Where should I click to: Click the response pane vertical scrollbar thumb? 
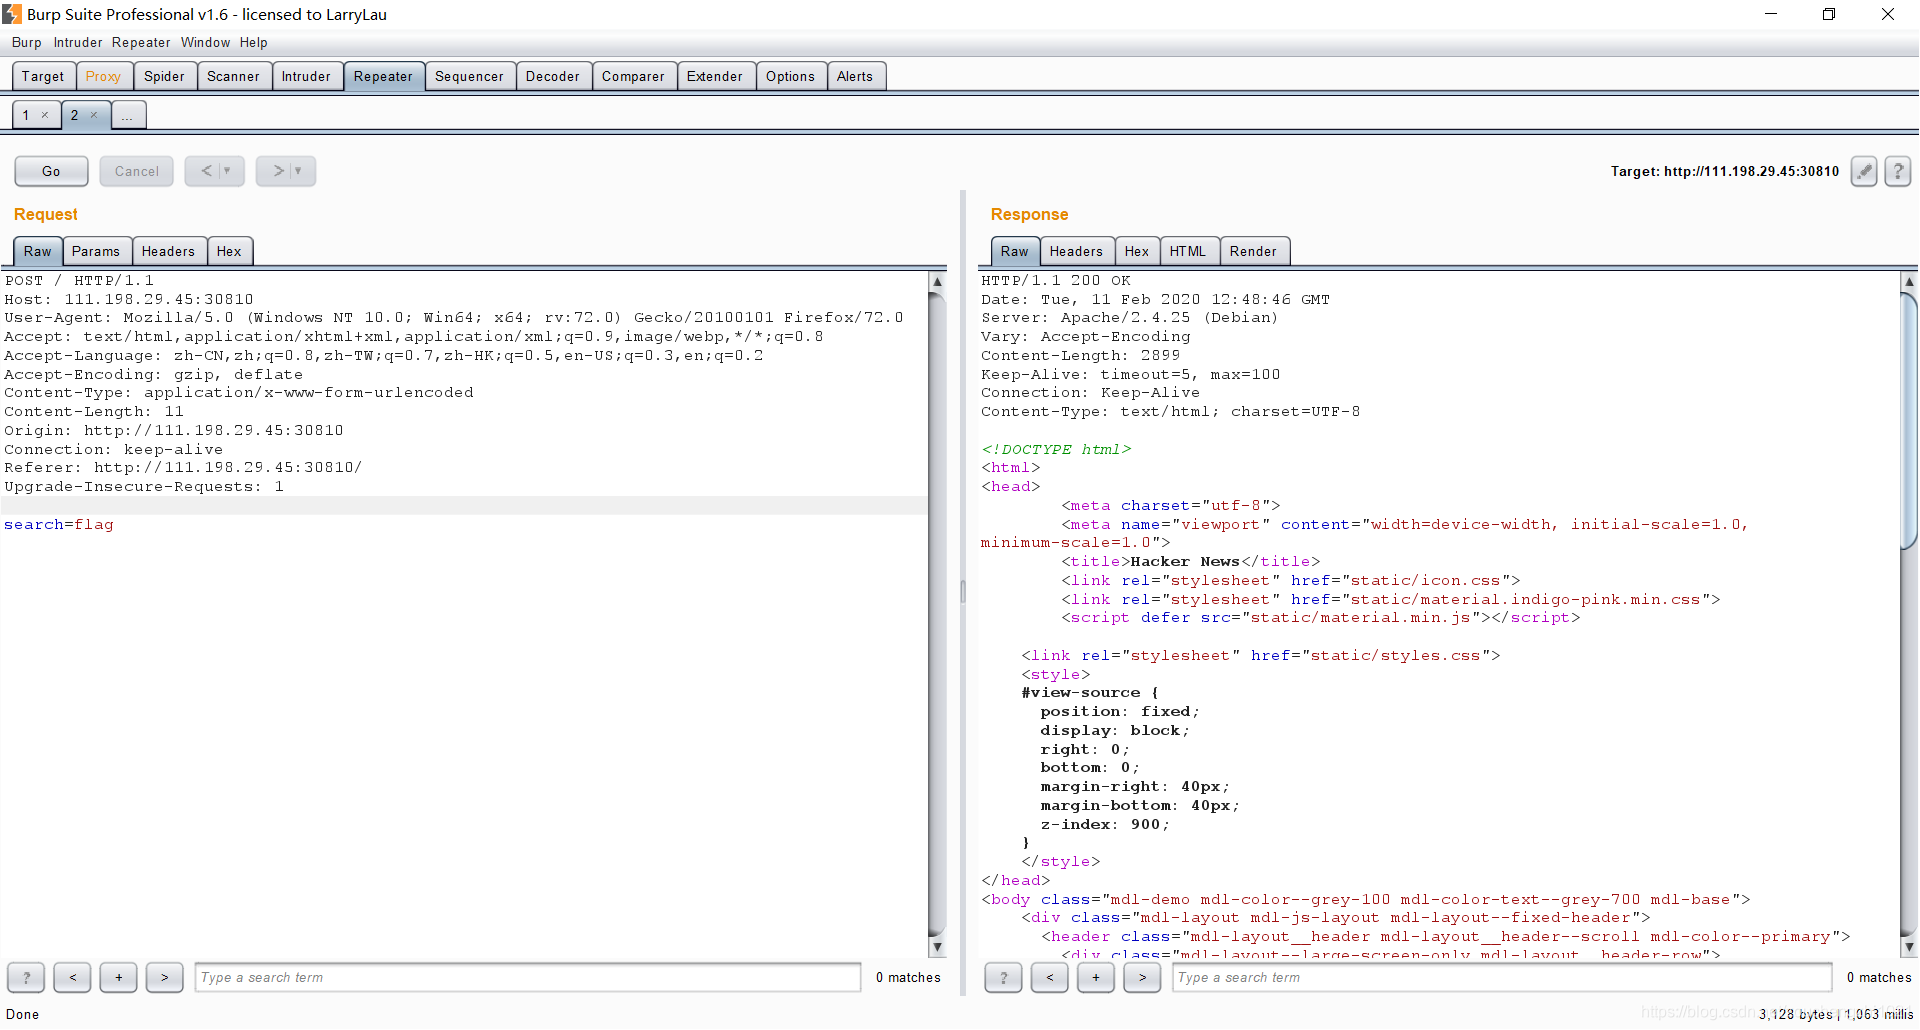click(1909, 420)
